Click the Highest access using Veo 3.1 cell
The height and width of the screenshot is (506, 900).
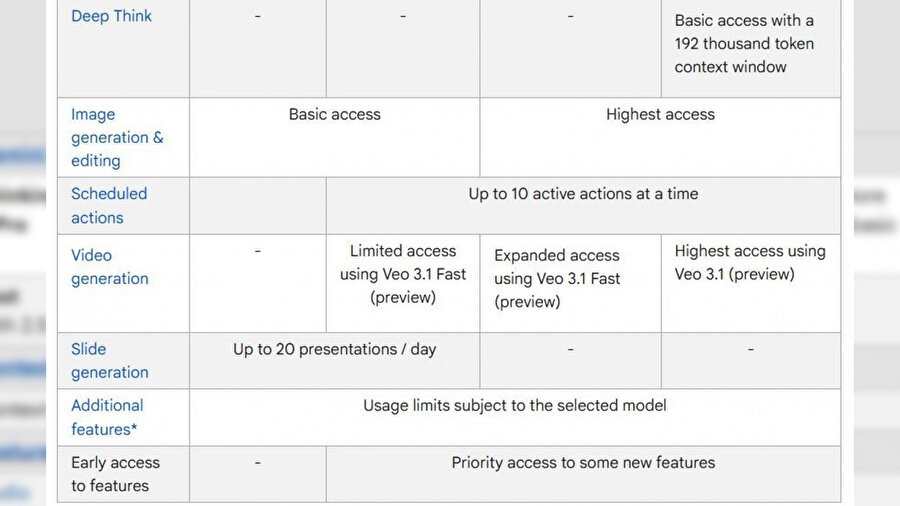(x=750, y=262)
